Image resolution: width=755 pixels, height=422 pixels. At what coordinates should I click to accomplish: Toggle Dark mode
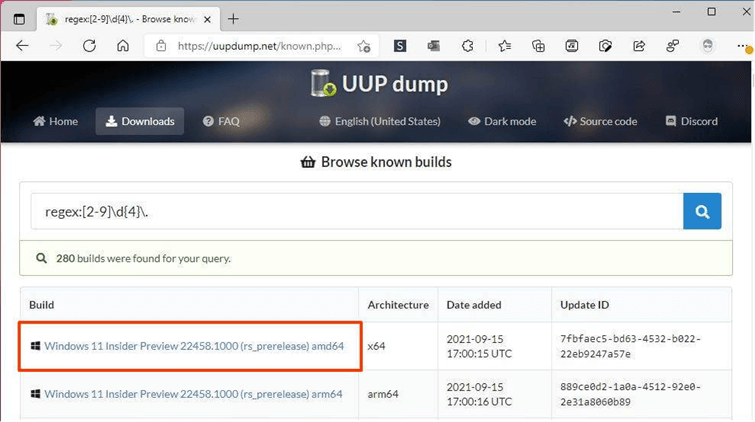502,121
